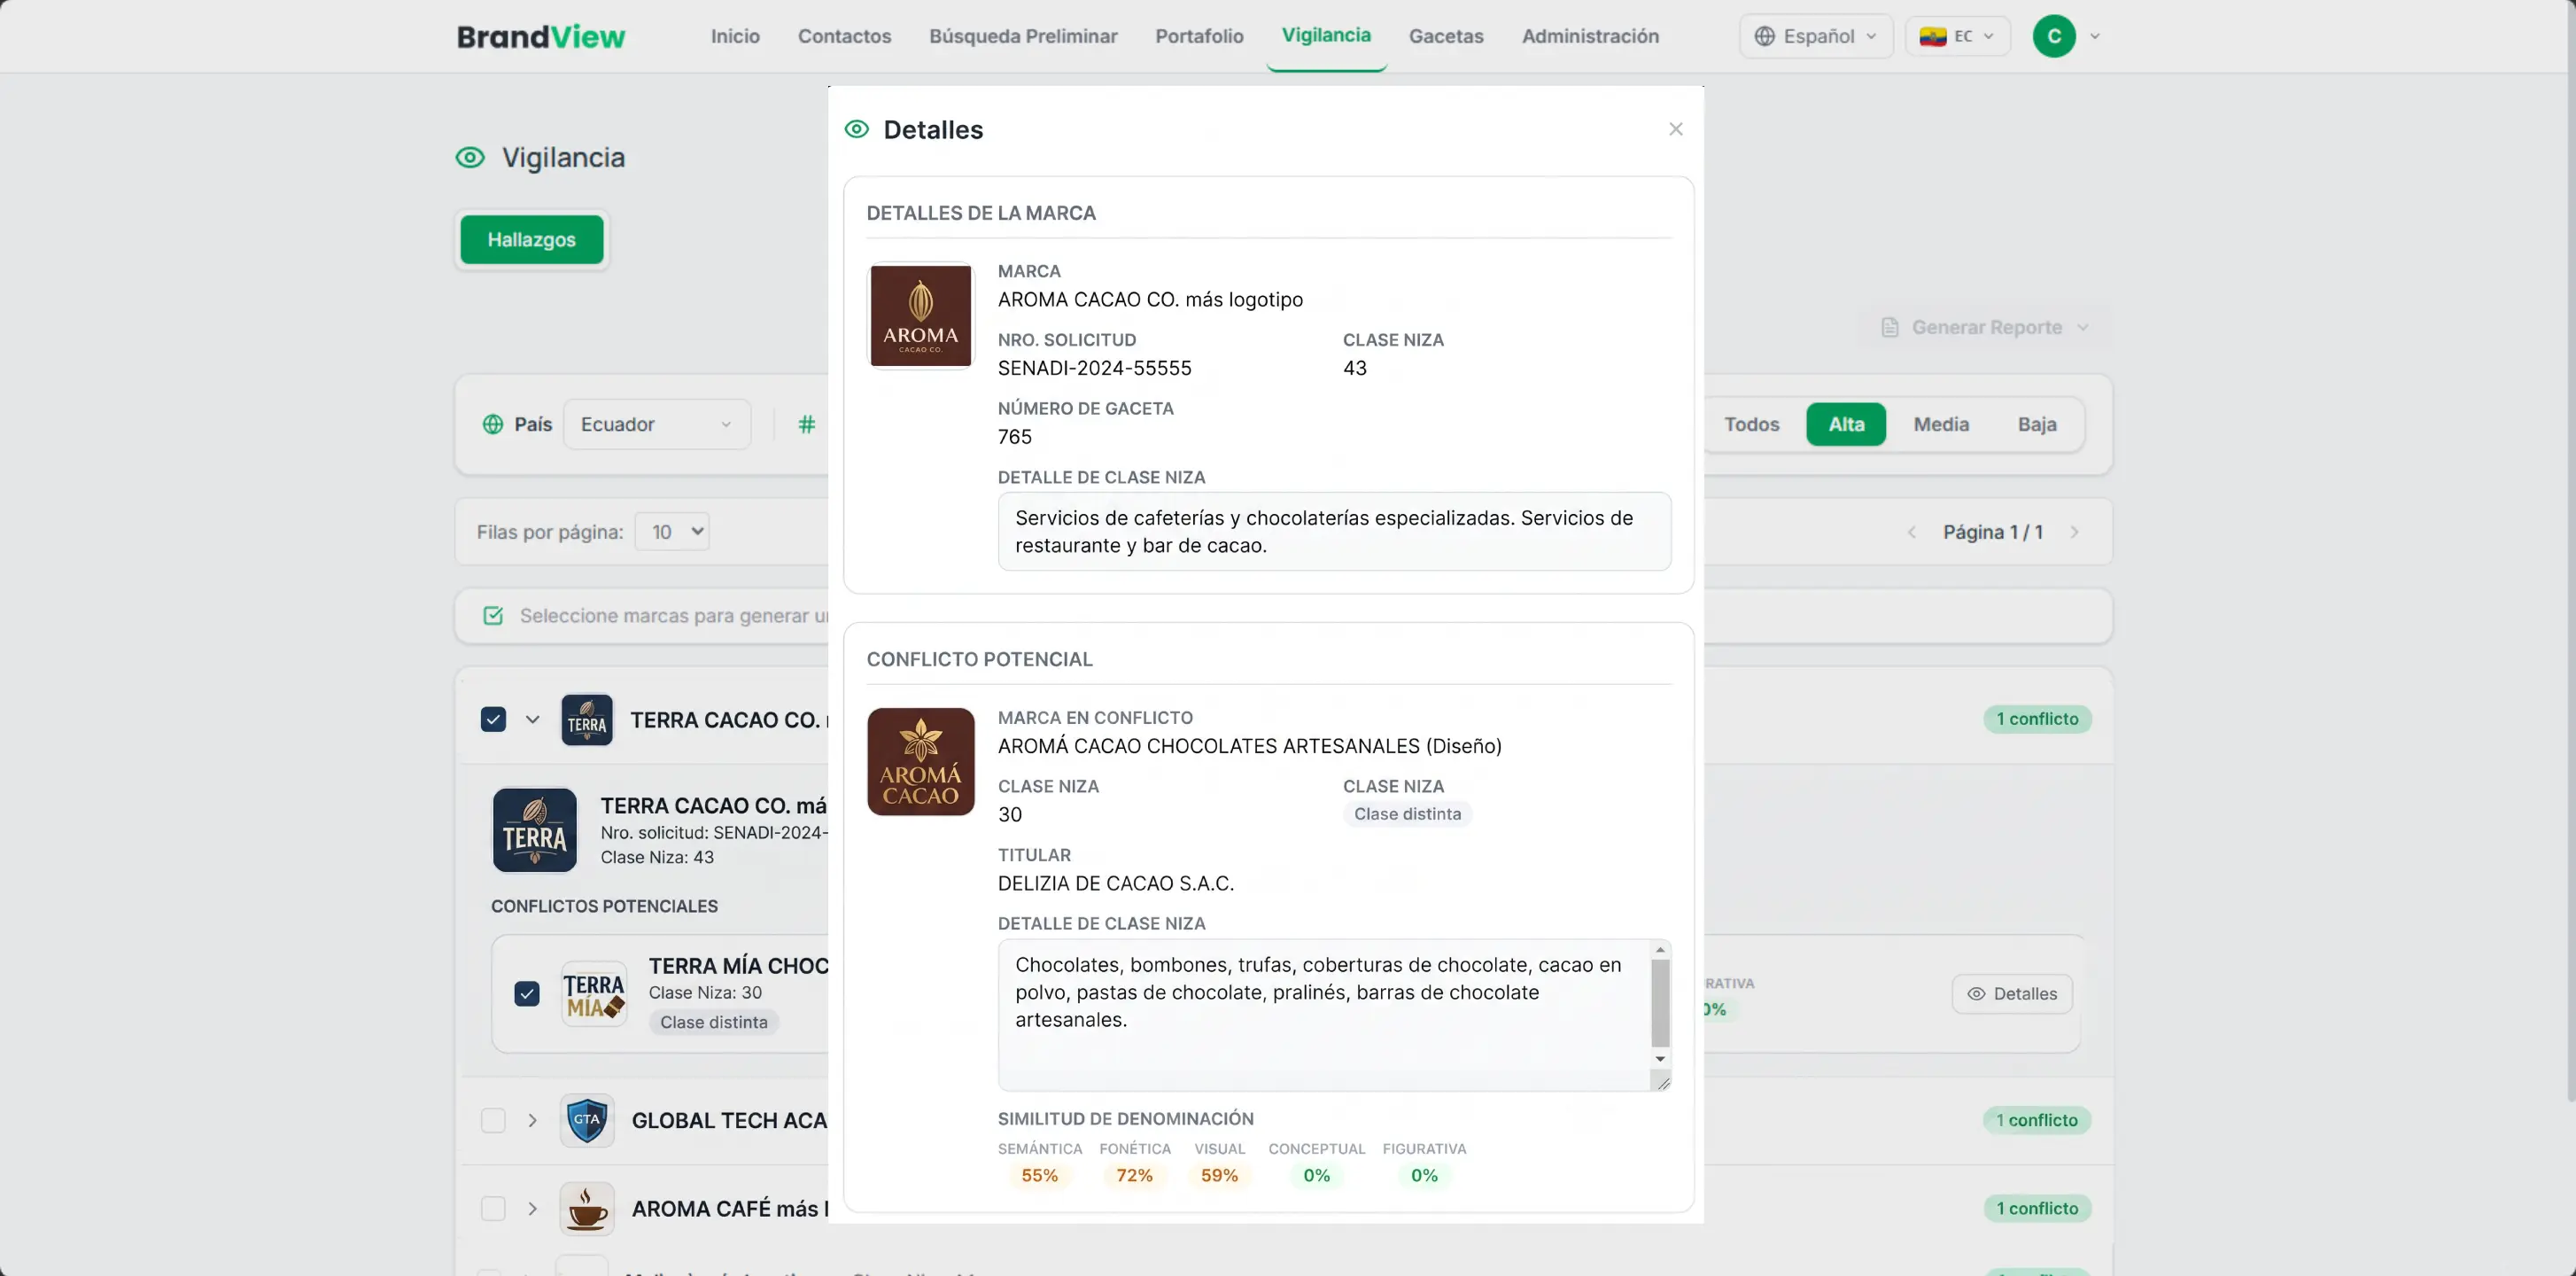Click the Hallazgos button

531,239
